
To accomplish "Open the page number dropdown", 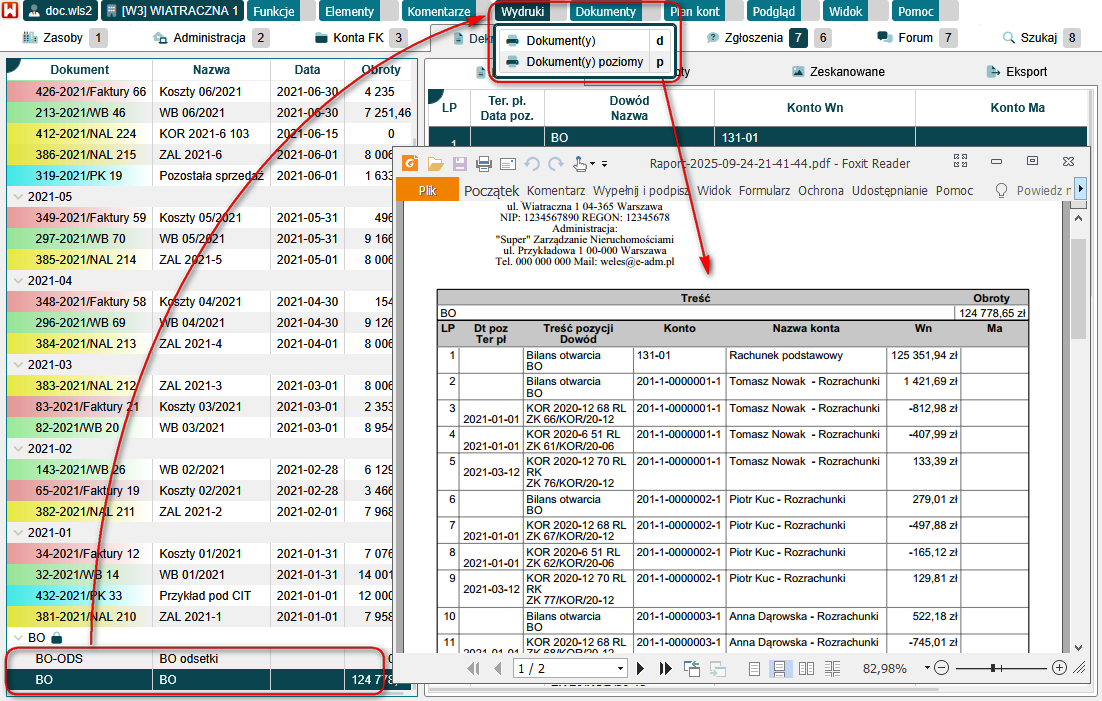I will pyautogui.click(x=620, y=668).
